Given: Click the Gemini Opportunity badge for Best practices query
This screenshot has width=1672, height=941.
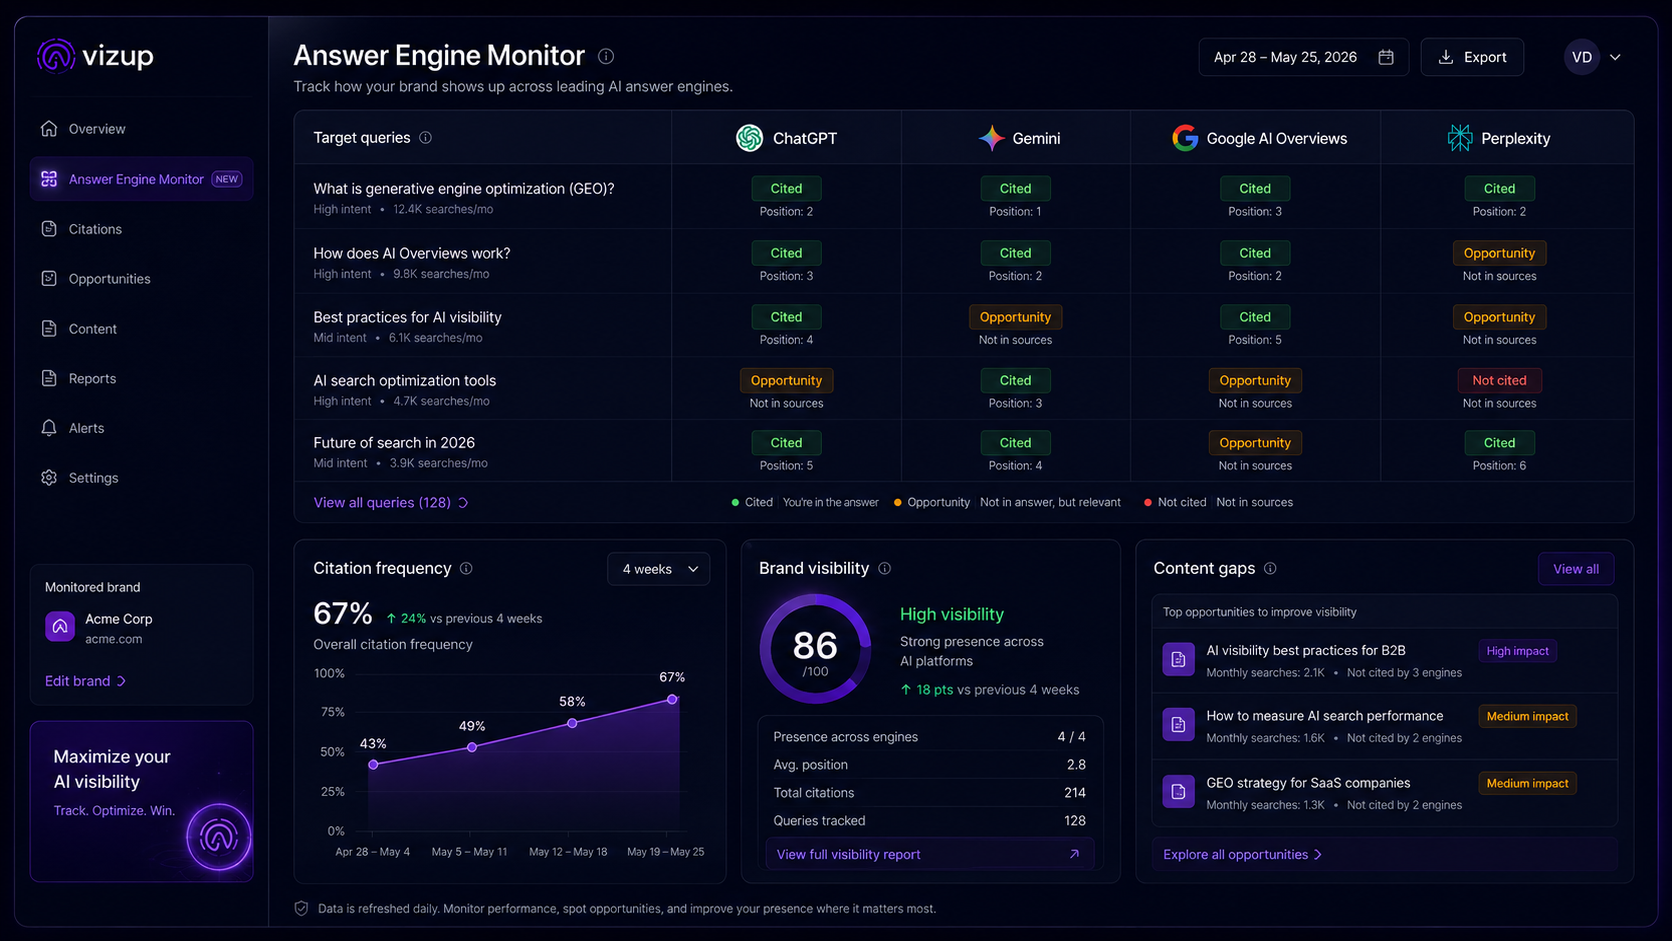Looking at the screenshot, I should click(x=1015, y=317).
